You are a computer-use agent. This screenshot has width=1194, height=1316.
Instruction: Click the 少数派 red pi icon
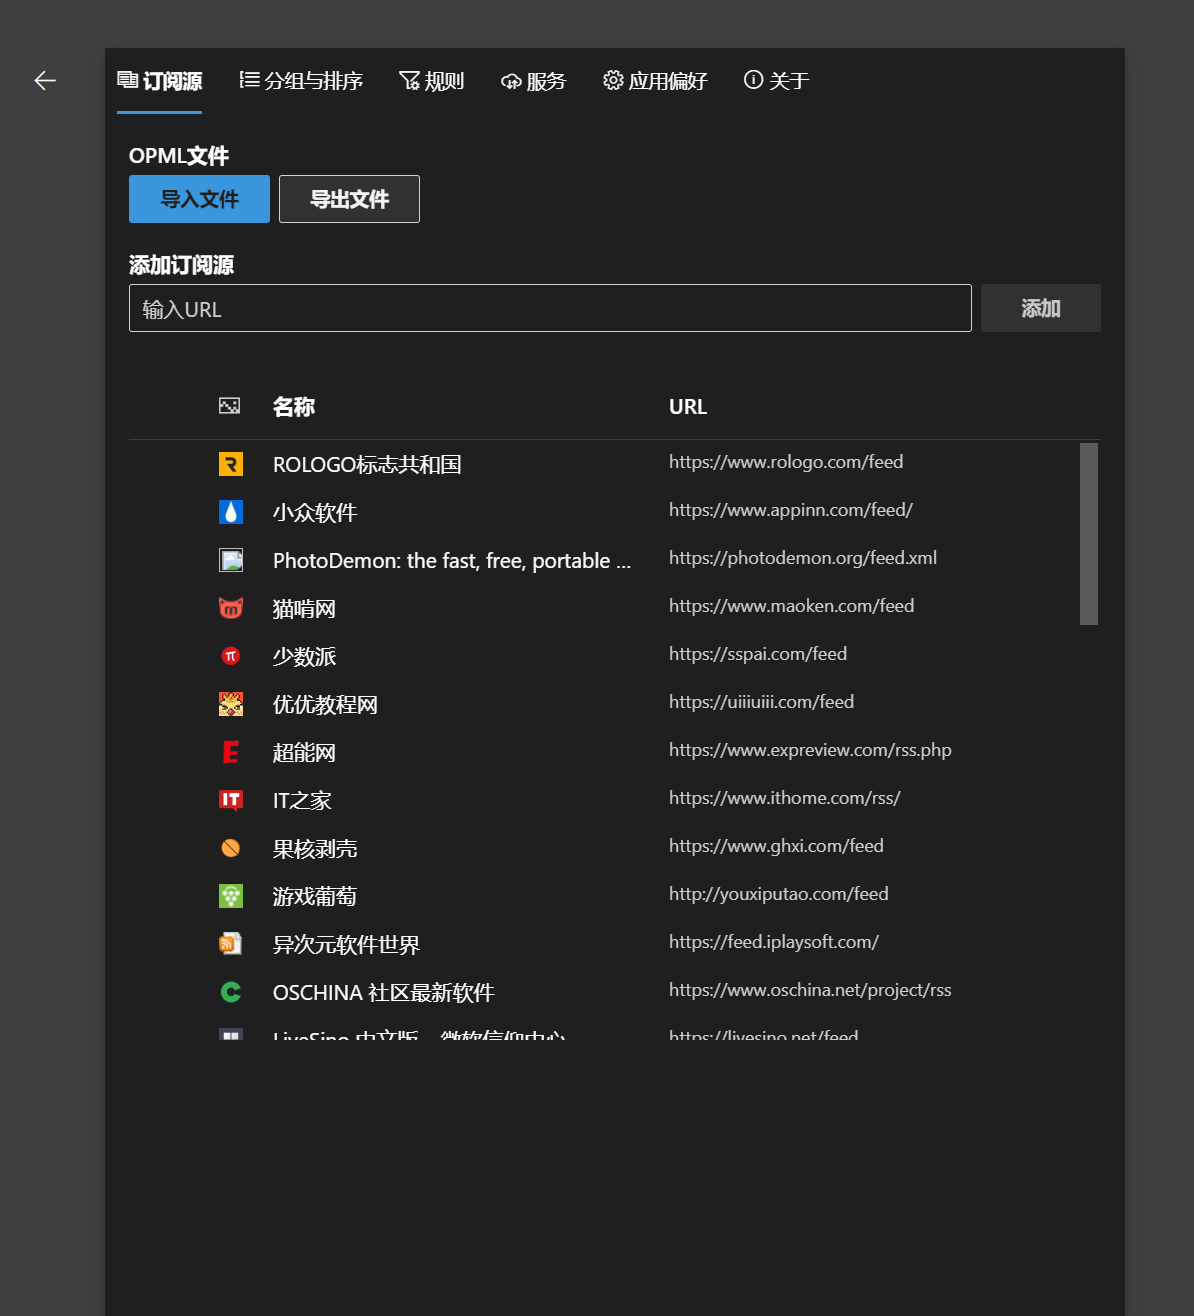click(231, 656)
